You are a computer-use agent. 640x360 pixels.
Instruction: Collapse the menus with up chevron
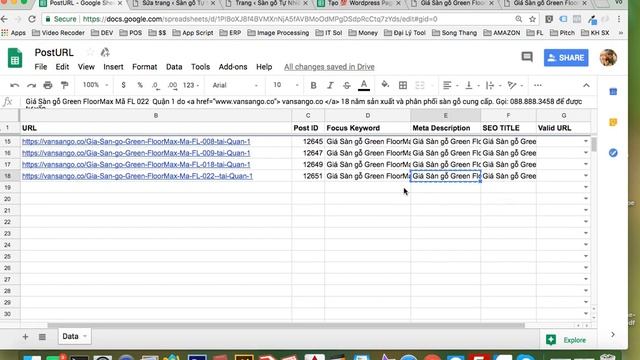(587, 85)
